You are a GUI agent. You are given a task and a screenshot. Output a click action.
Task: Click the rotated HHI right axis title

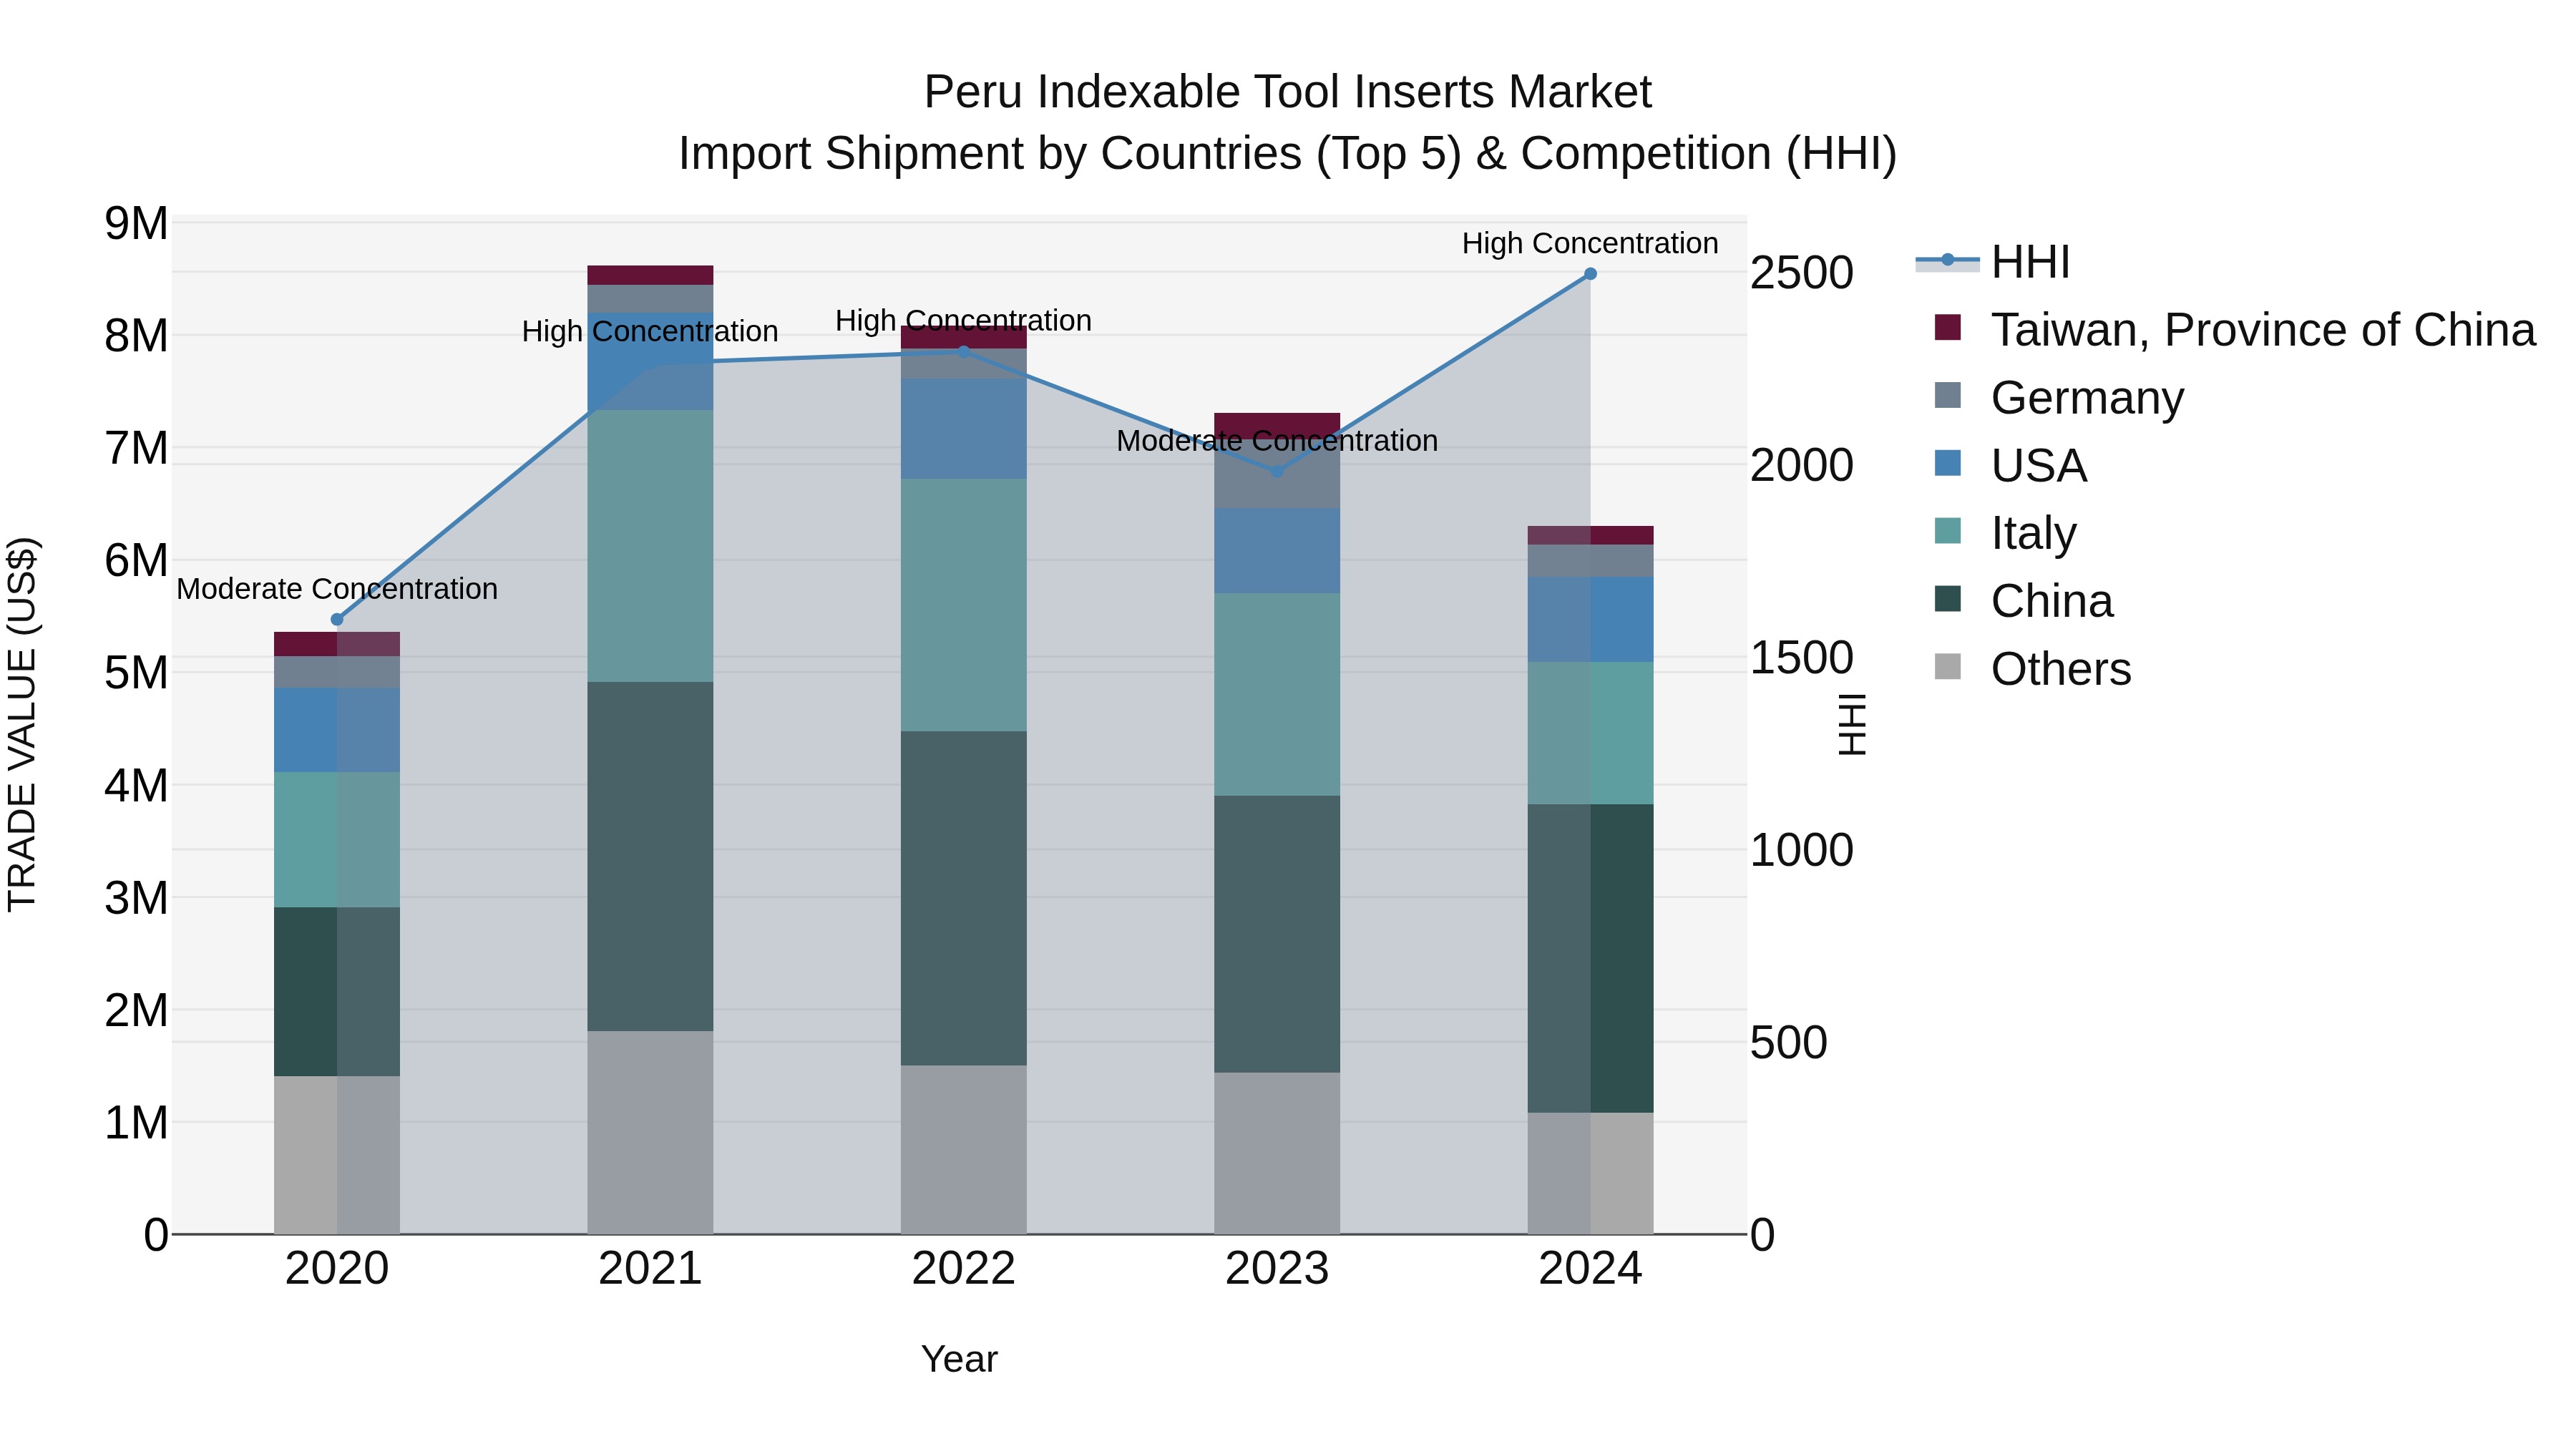[1852, 725]
